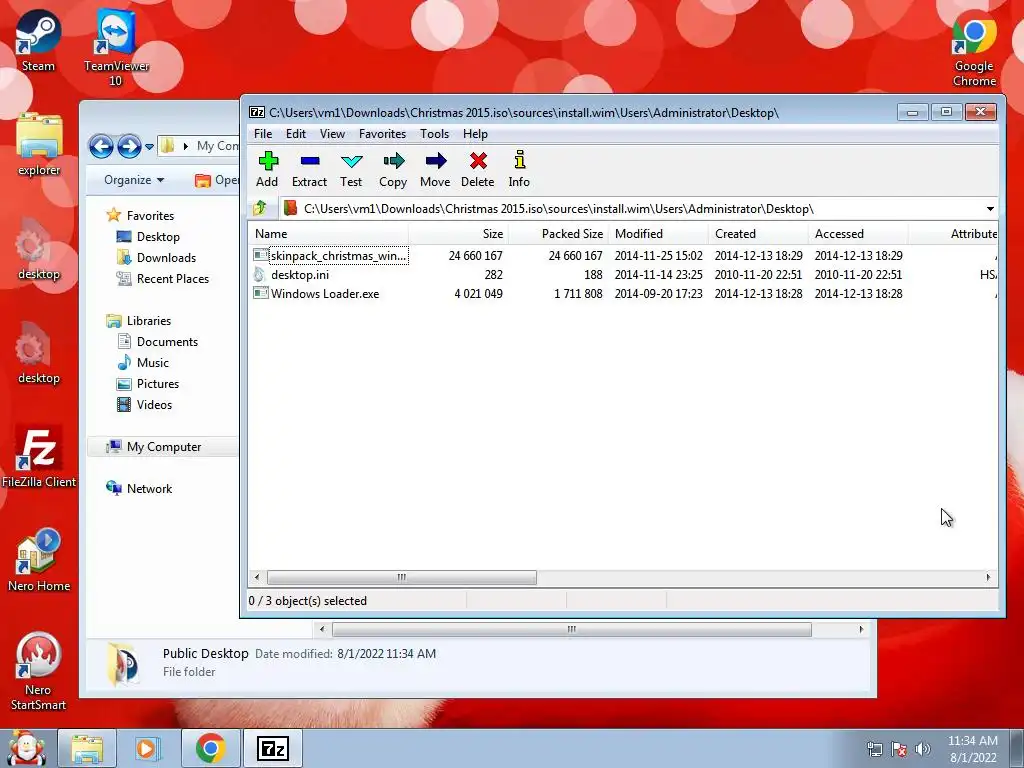Open the Santa Start button
Image resolution: width=1024 pixels, height=768 pixels.
click(25, 748)
